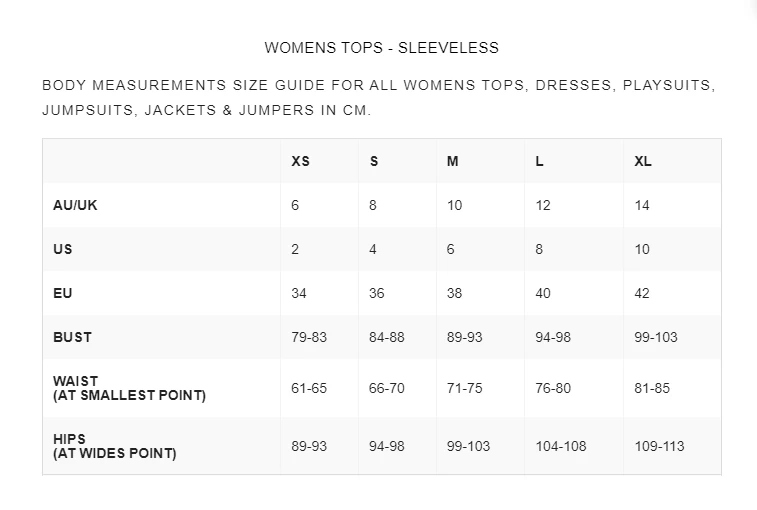757x510 pixels.
Task: Select the bust 84-88 cell for S
Action: pos(387,337)
